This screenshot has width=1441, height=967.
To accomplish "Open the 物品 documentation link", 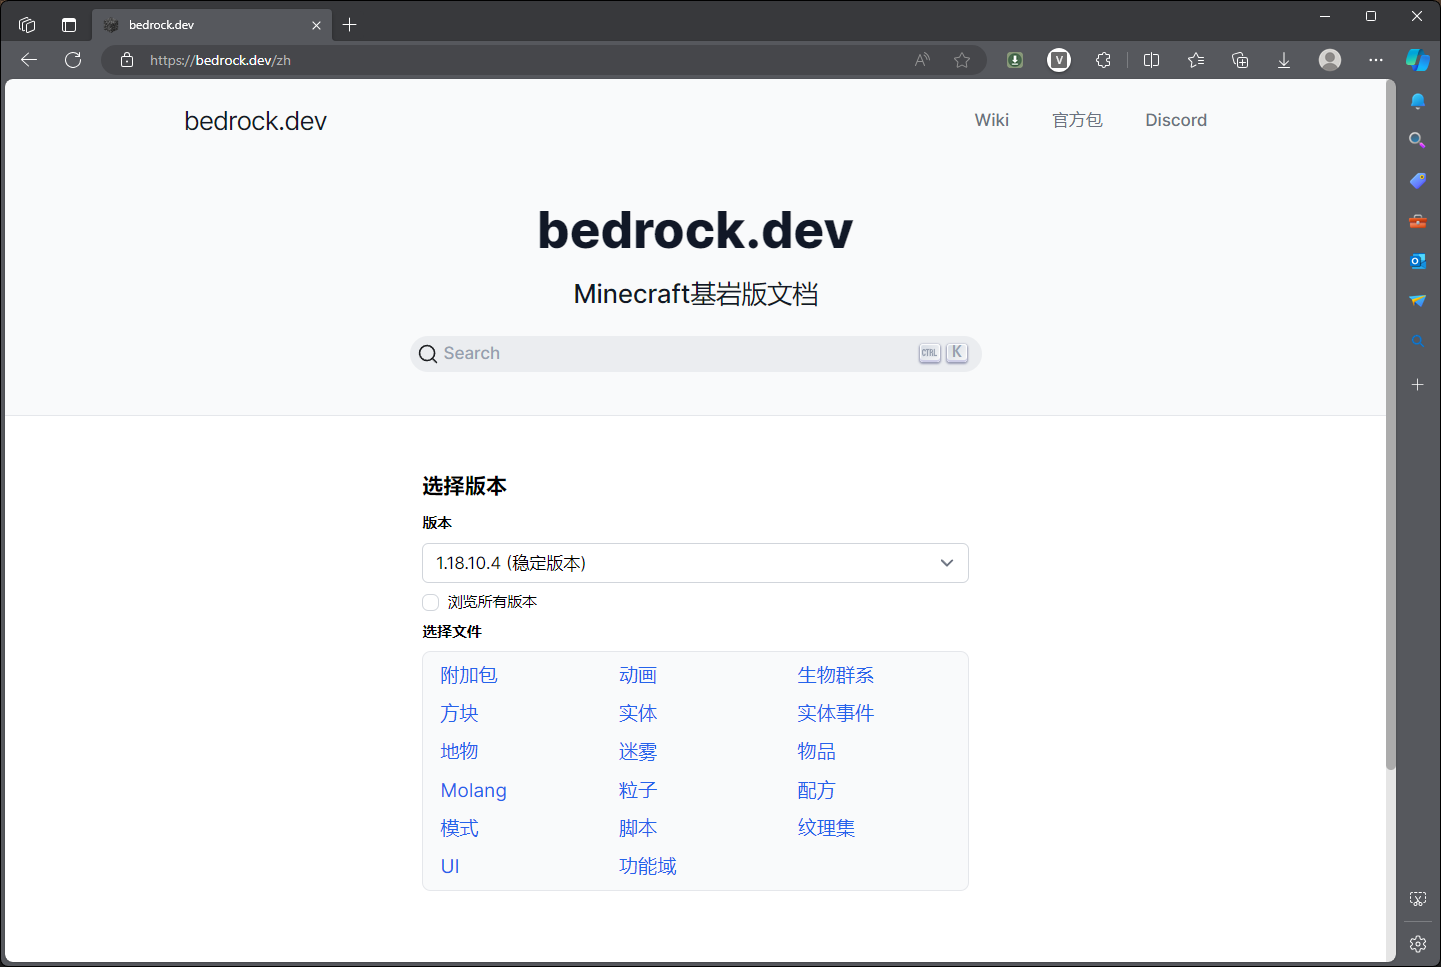I will tap(816, 751).
